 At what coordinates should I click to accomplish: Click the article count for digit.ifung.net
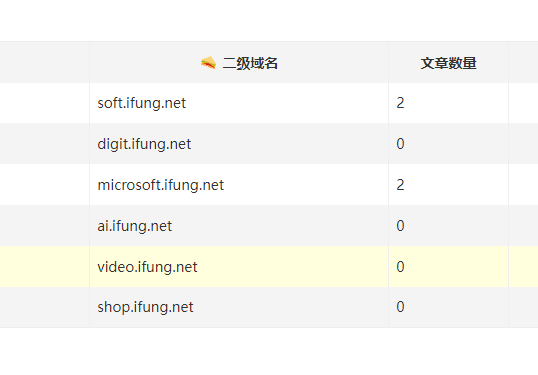tap(400, 144)
